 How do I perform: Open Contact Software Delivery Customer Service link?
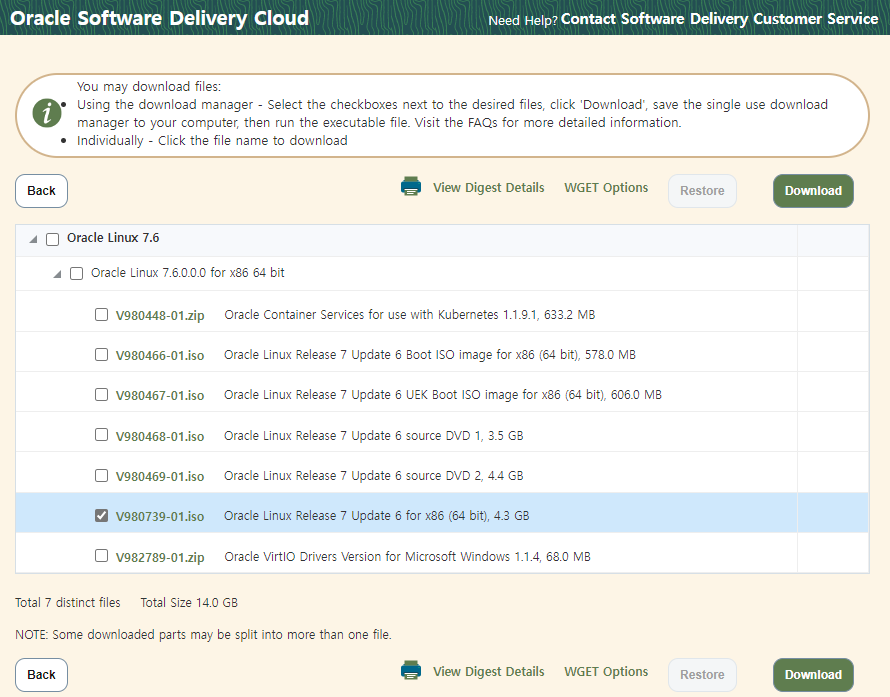coord(719,19)
